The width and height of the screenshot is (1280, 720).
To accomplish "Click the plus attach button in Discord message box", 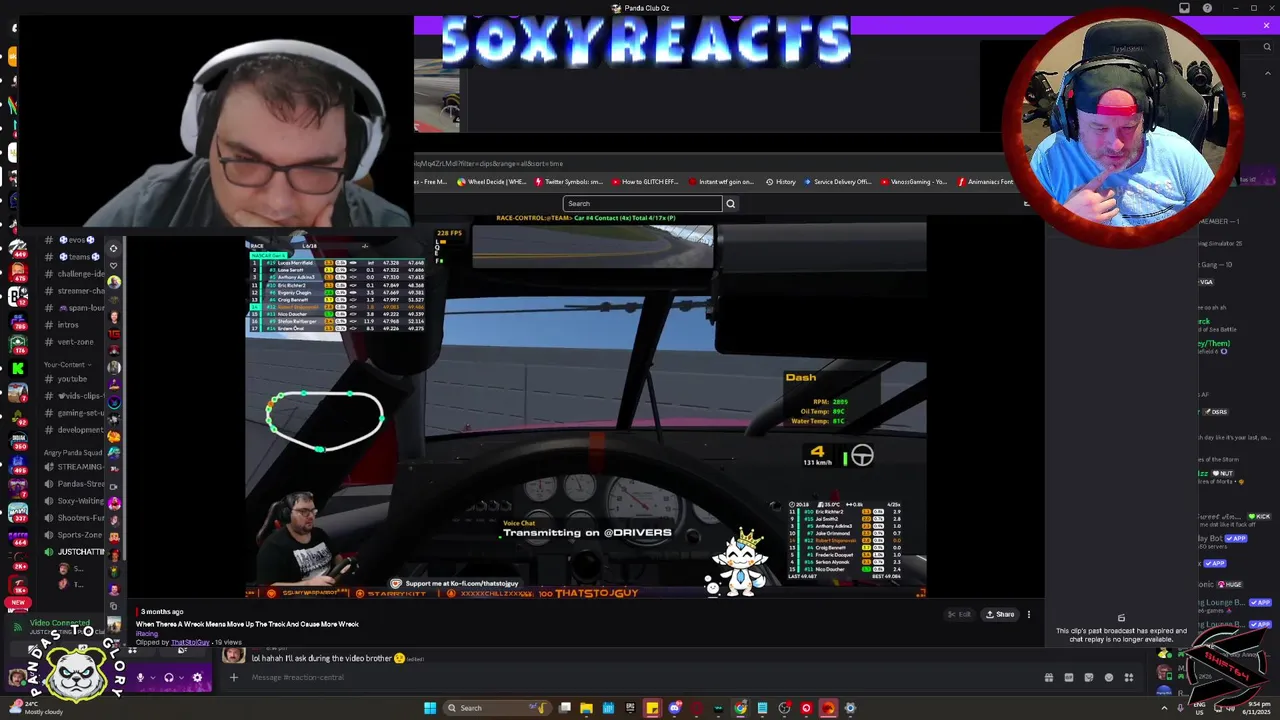I will (x=233, y=678).
